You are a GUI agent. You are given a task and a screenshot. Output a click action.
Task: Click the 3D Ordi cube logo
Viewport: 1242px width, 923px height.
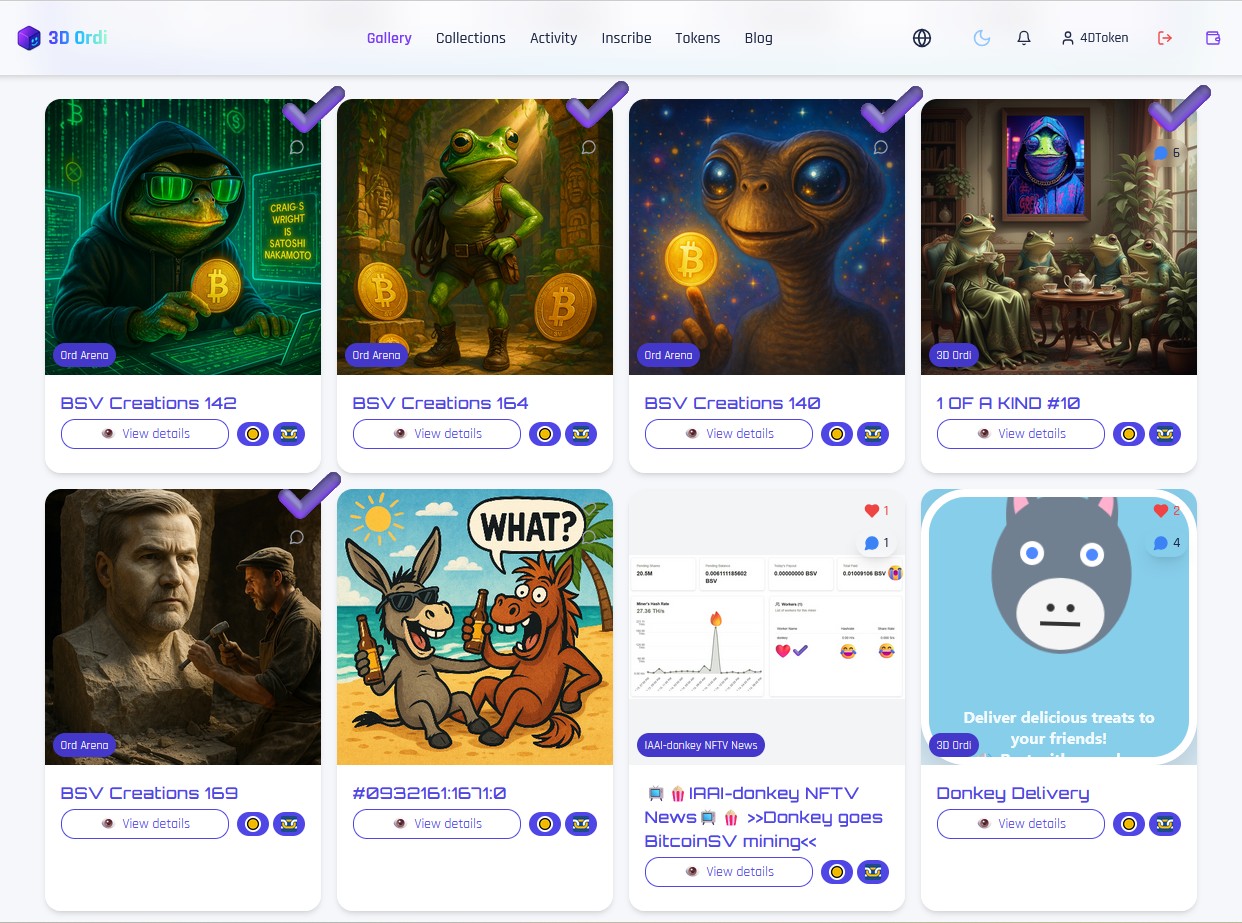click(29, 38)
